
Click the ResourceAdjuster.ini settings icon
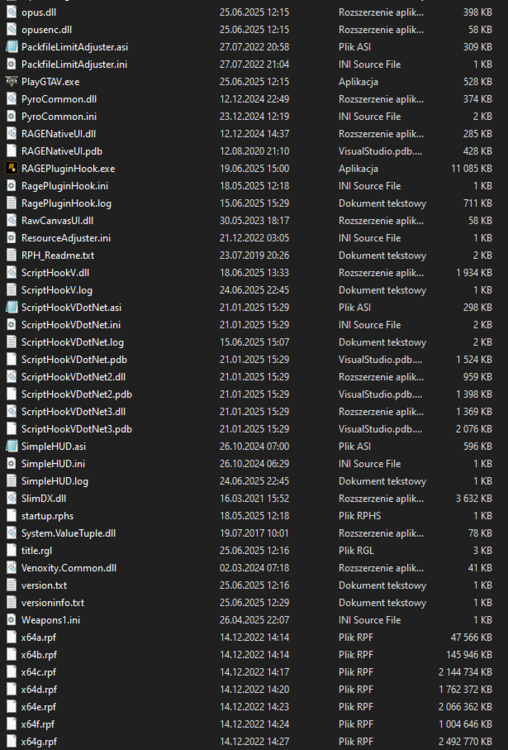tap(11, 238)
